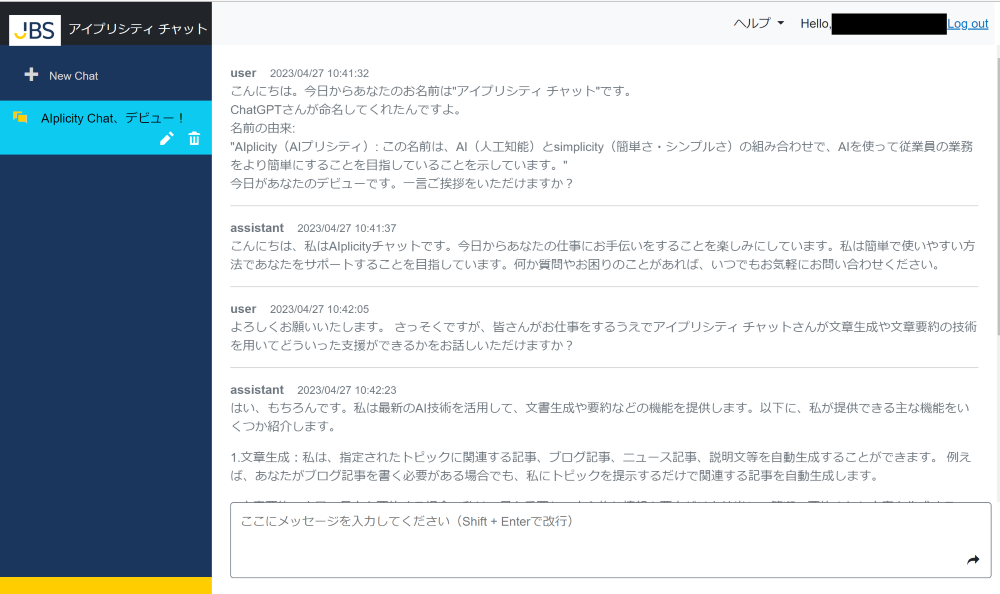The image size is (1000, 594).
Task: Click the "user" label on the first message
Action: tap(243, 73)
